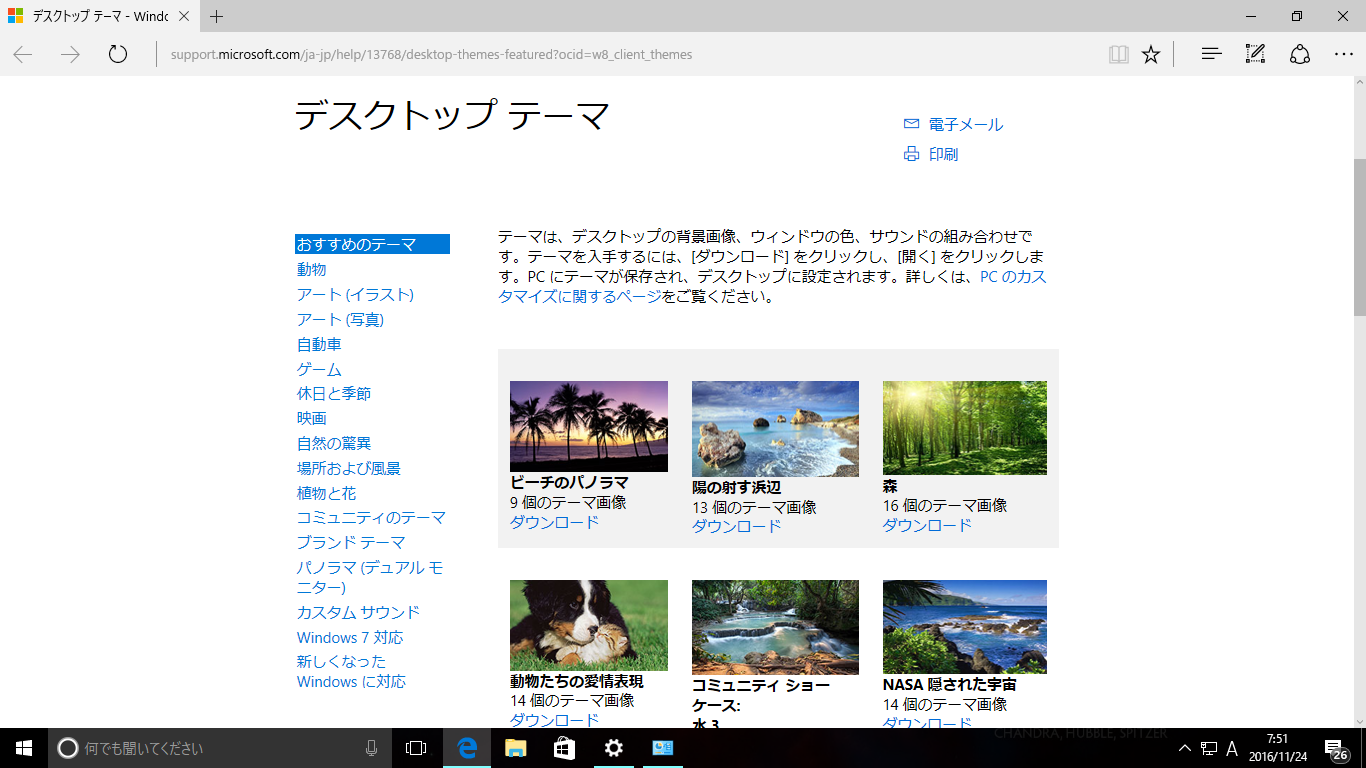Select the Make a Web Note tool
This screenshot has width=1366, height=768.
tap(1254, 54)
